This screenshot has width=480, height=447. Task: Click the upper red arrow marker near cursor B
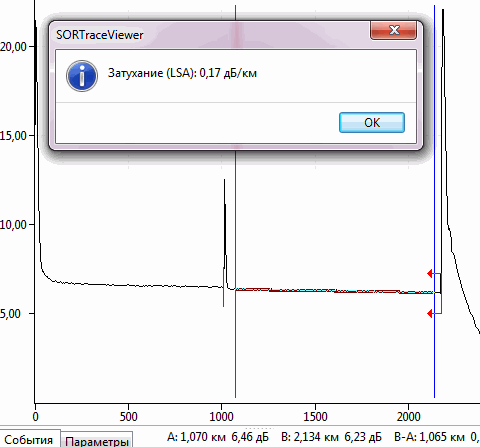[430, 274]
